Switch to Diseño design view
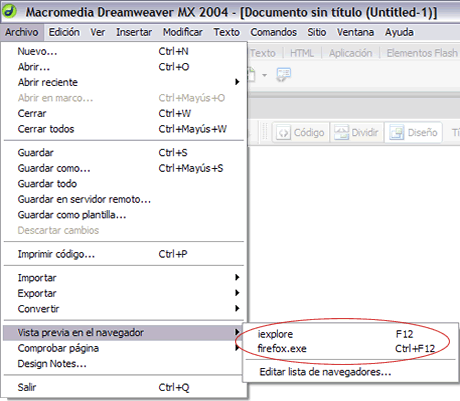 414,133
